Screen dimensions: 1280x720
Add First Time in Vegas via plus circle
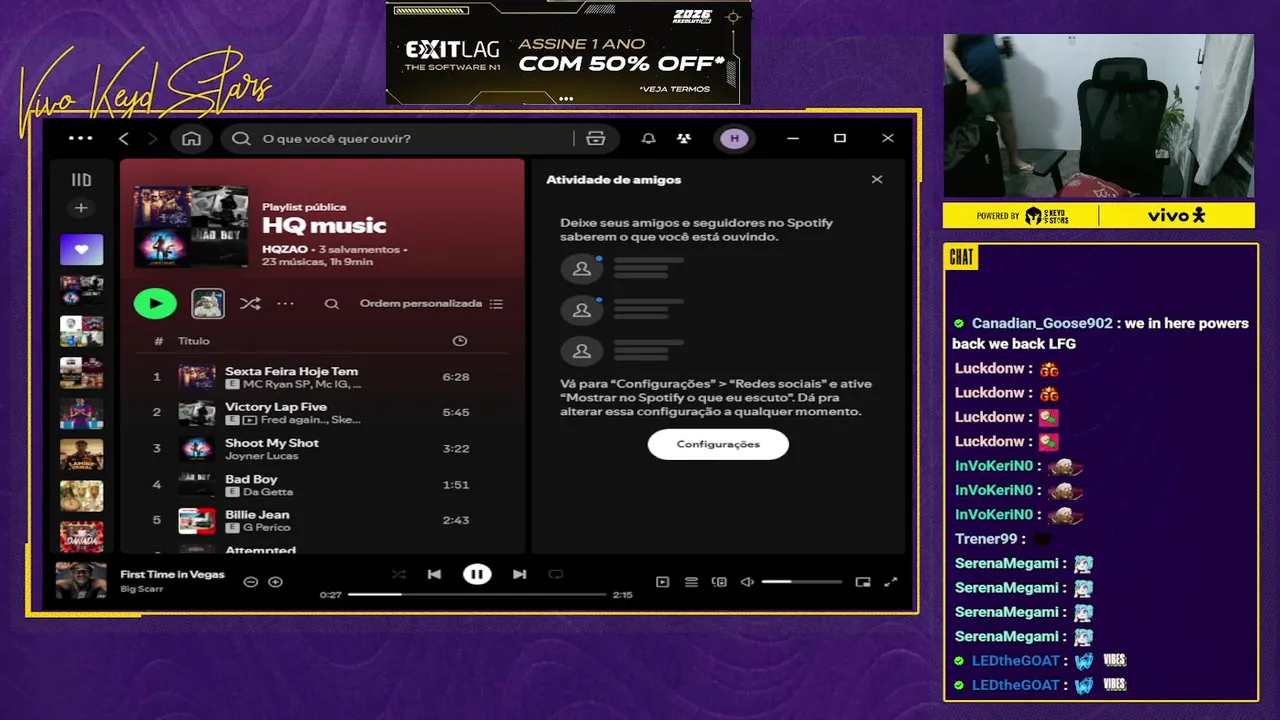coord(275,582)
